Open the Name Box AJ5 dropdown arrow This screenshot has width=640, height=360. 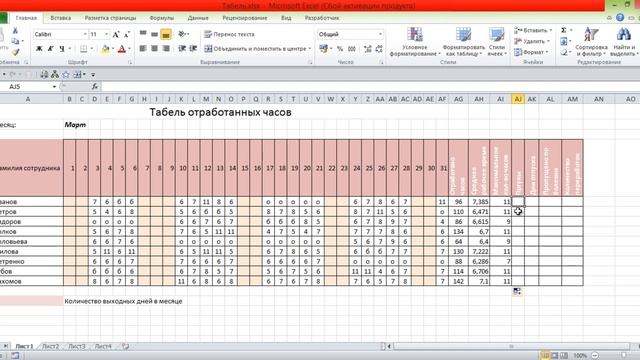(54, 87)
